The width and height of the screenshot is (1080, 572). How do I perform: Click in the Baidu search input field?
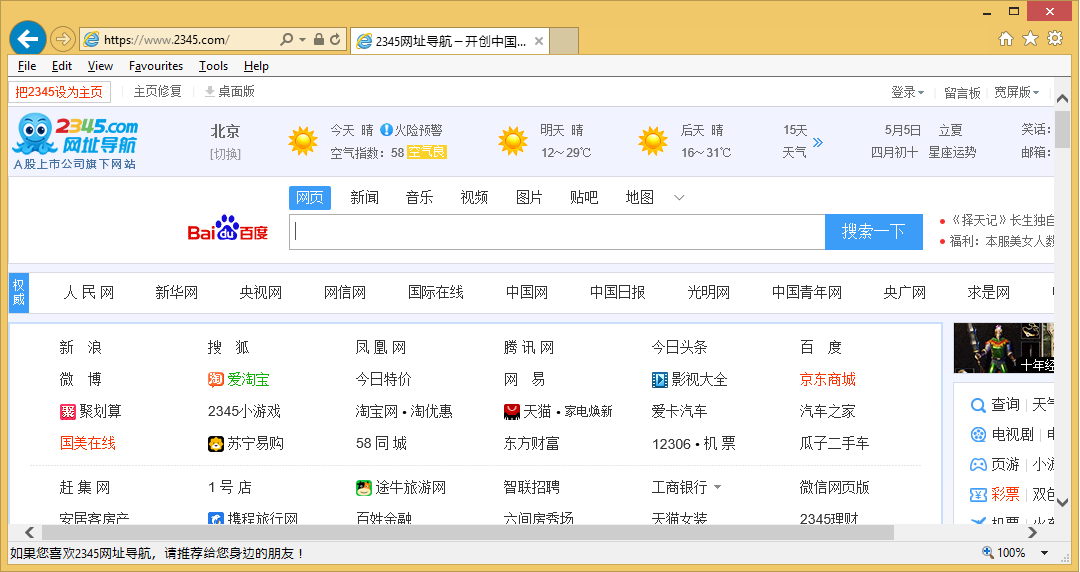[557, 232]
